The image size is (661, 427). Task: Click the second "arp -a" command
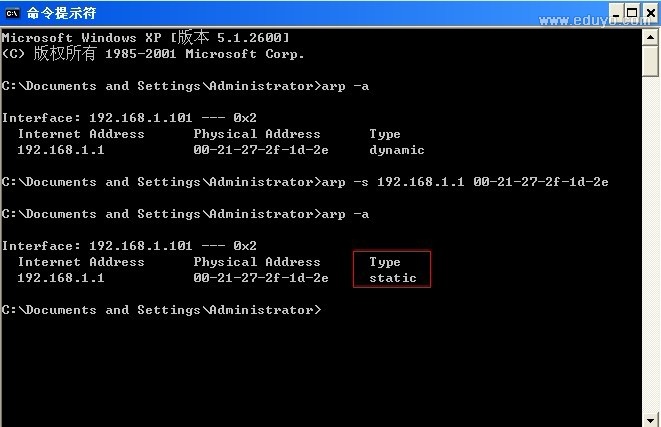(x=344, y=214)
